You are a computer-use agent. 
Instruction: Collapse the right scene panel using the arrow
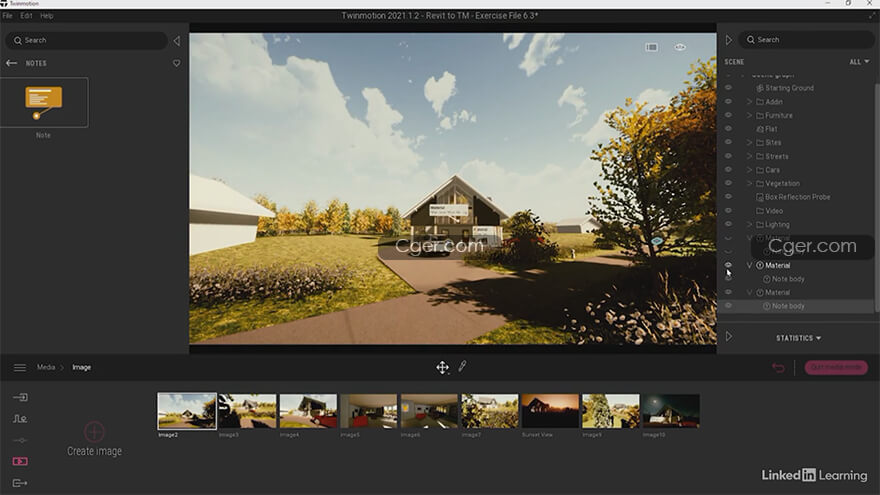(728, 40)
